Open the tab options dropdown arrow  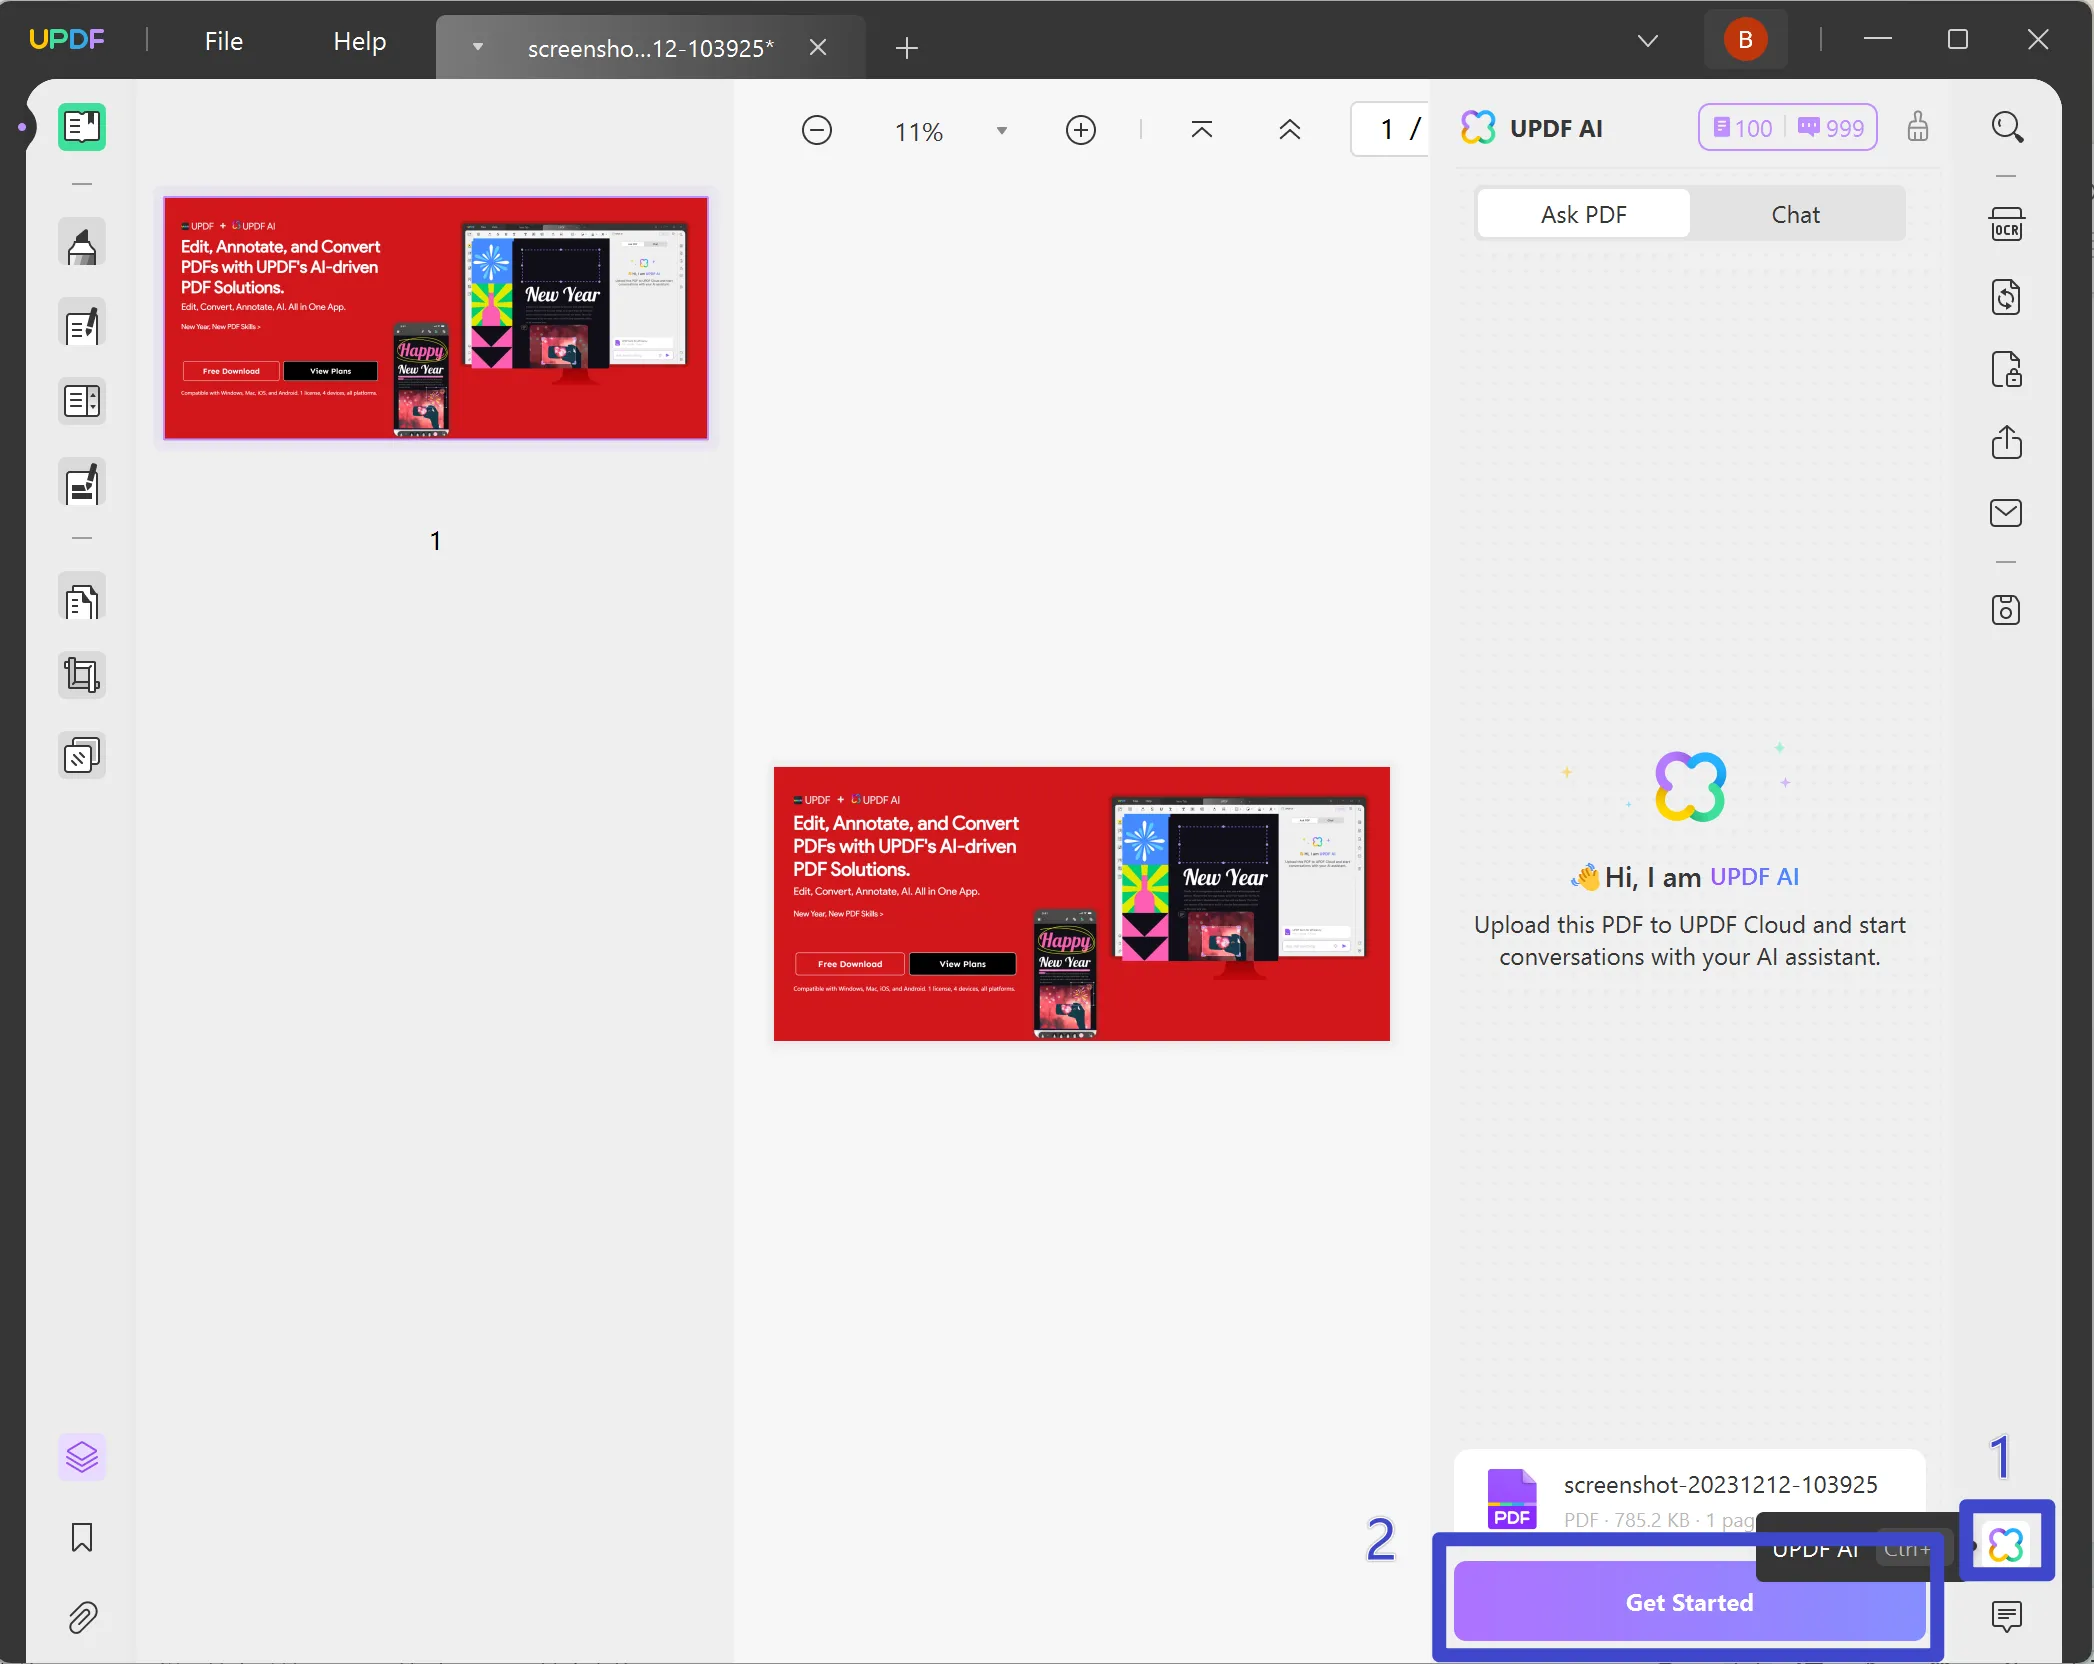point(478,47)
